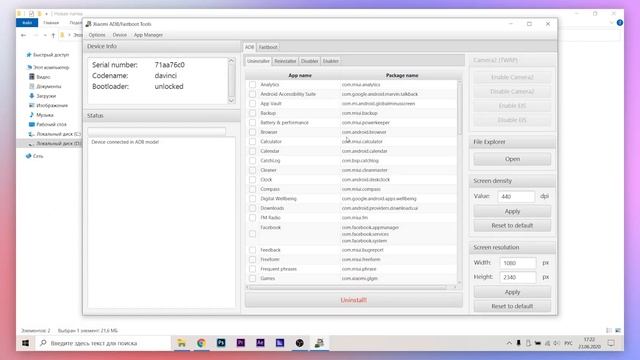
Task: Open Pictures folder in Explorer sidebar
Action: (x=49, y=105)
